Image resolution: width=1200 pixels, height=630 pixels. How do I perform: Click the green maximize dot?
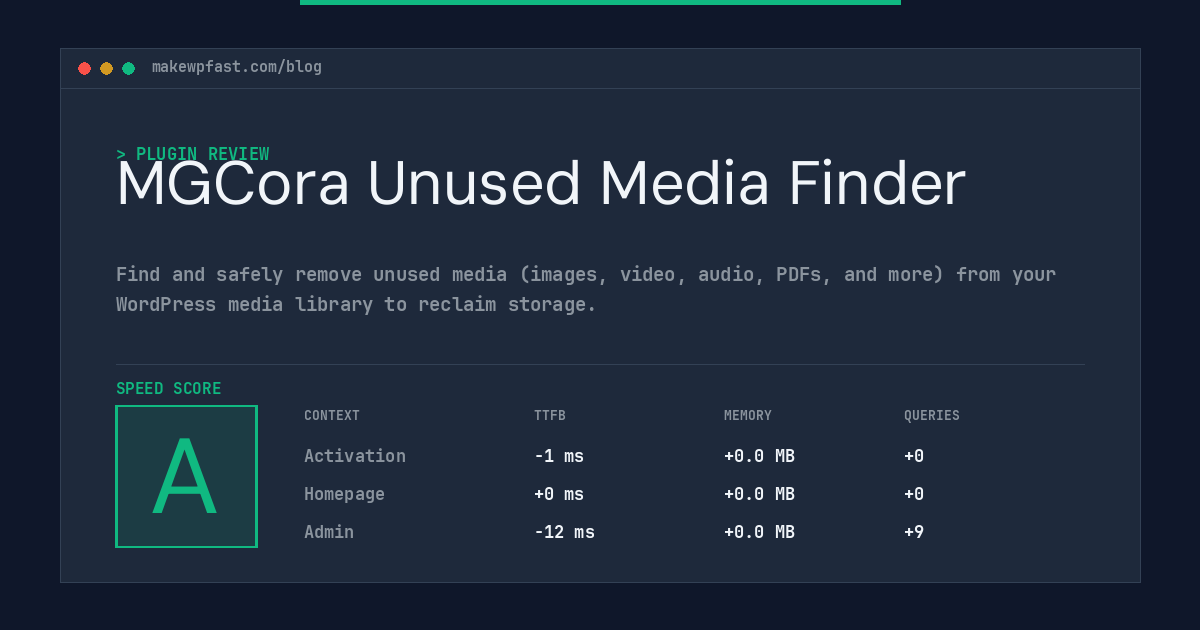point(128,68)
